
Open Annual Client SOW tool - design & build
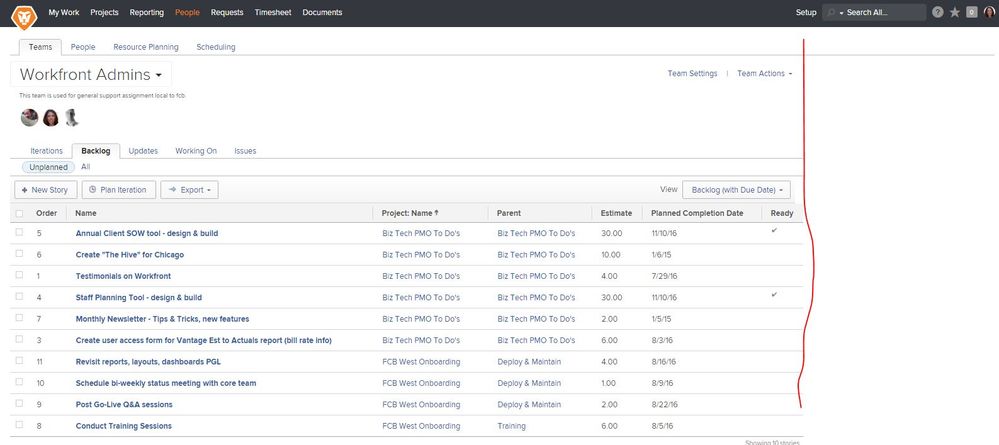tap(147, 233)
